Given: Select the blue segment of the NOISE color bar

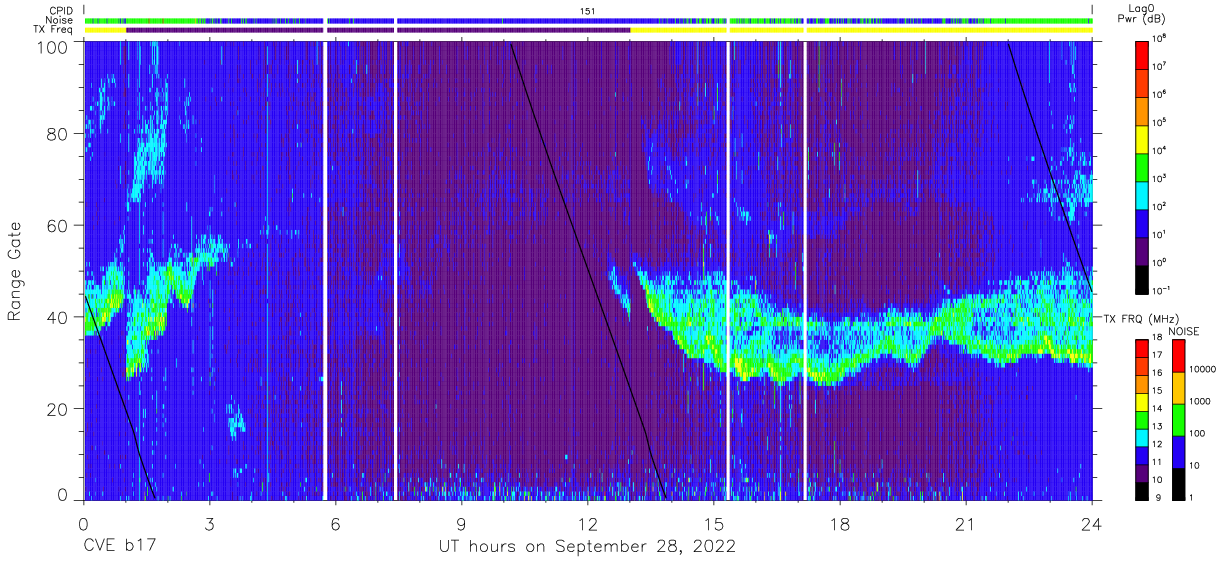Looking at the screenshot, I should [1178, 451].
